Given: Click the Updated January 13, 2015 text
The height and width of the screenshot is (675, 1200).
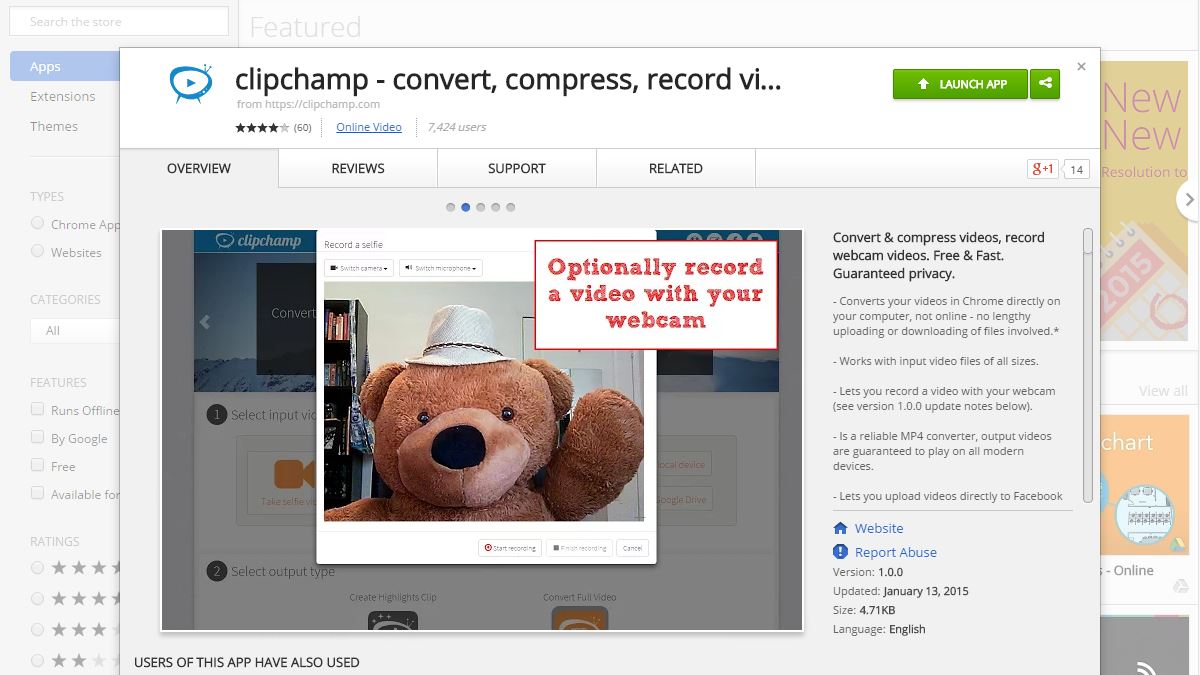Looking at the screenshot, I should [x=901, y=591].
